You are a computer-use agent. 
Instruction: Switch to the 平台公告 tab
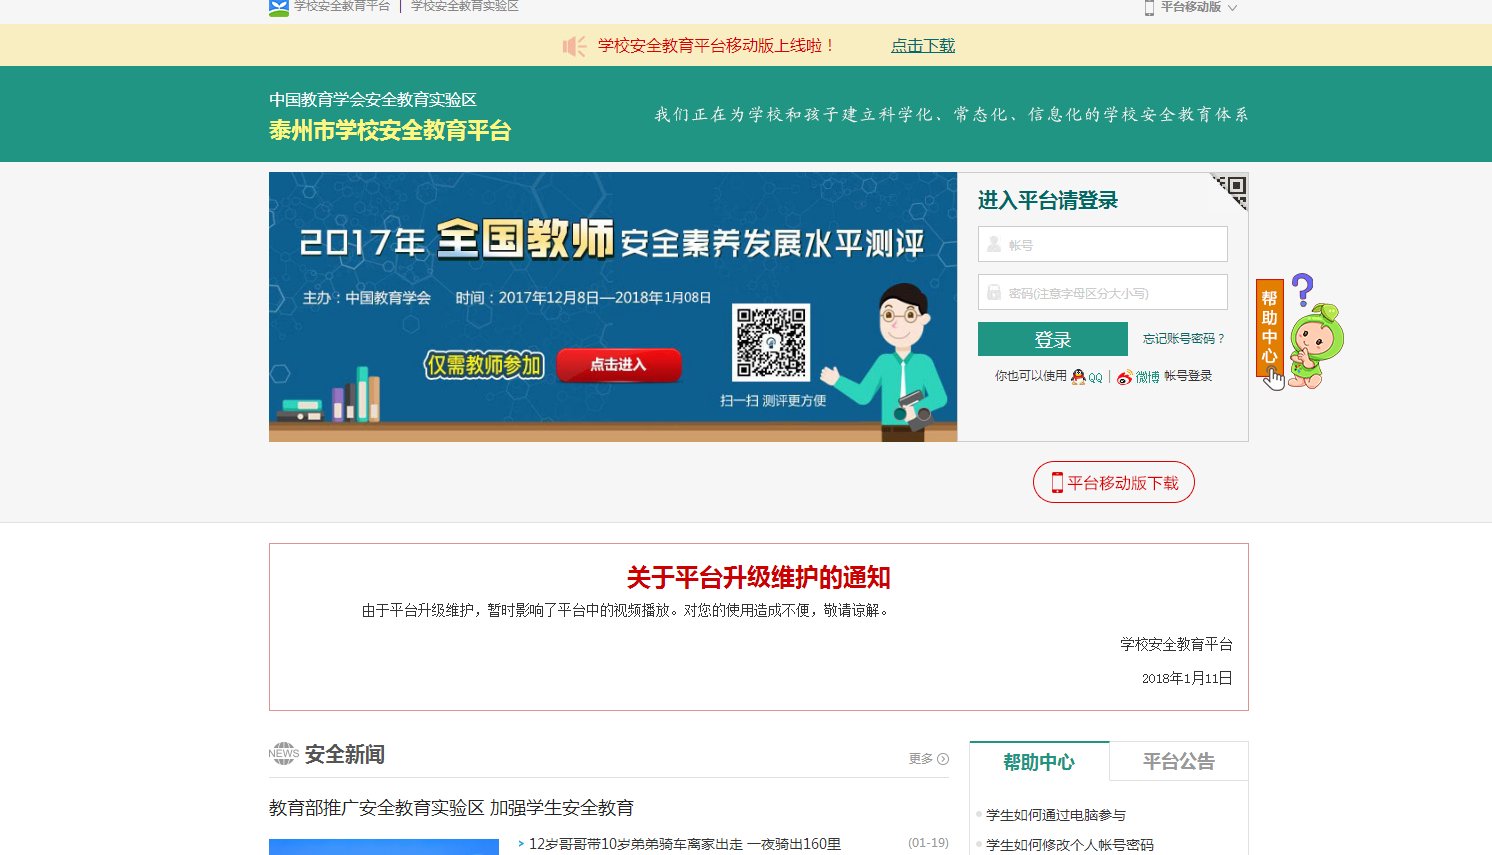(x=1179, y=761)
